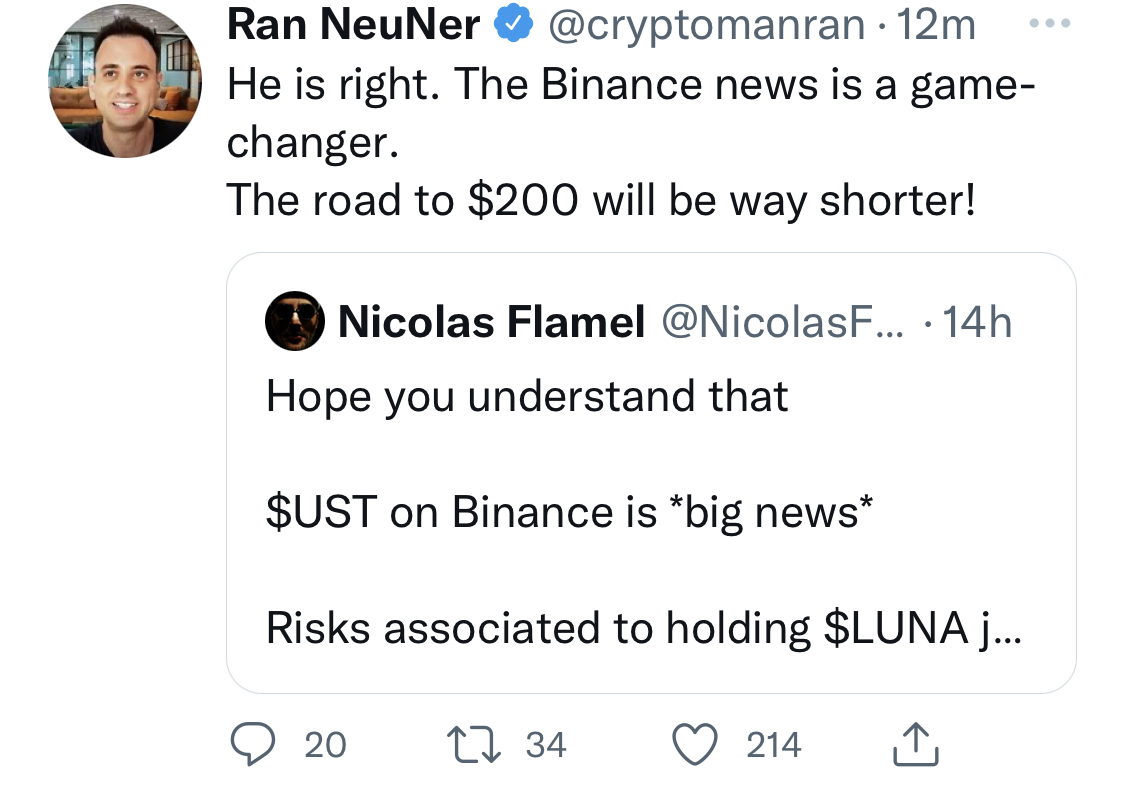Click the 214 likes count
Image resolution: width=1125 pixels, height=797 pixels.
[773, 745]
